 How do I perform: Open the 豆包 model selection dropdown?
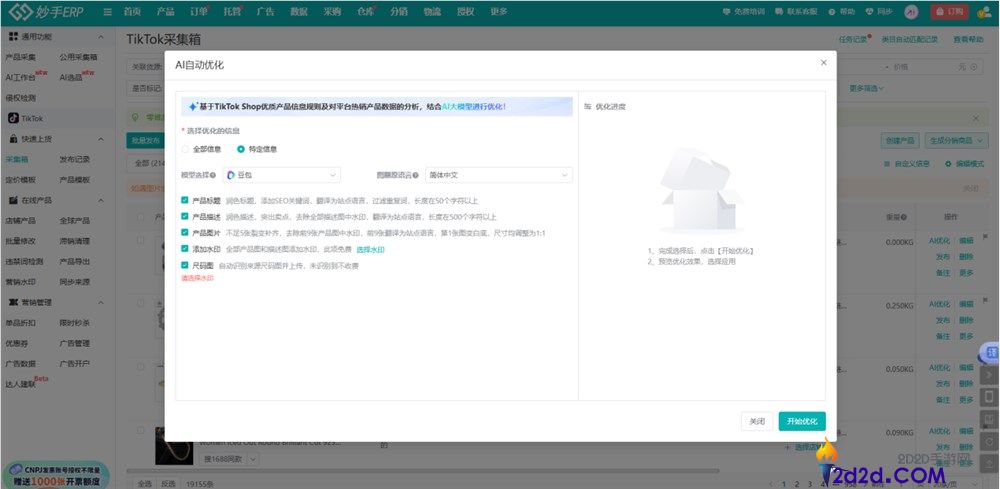(x=281, y=175)
